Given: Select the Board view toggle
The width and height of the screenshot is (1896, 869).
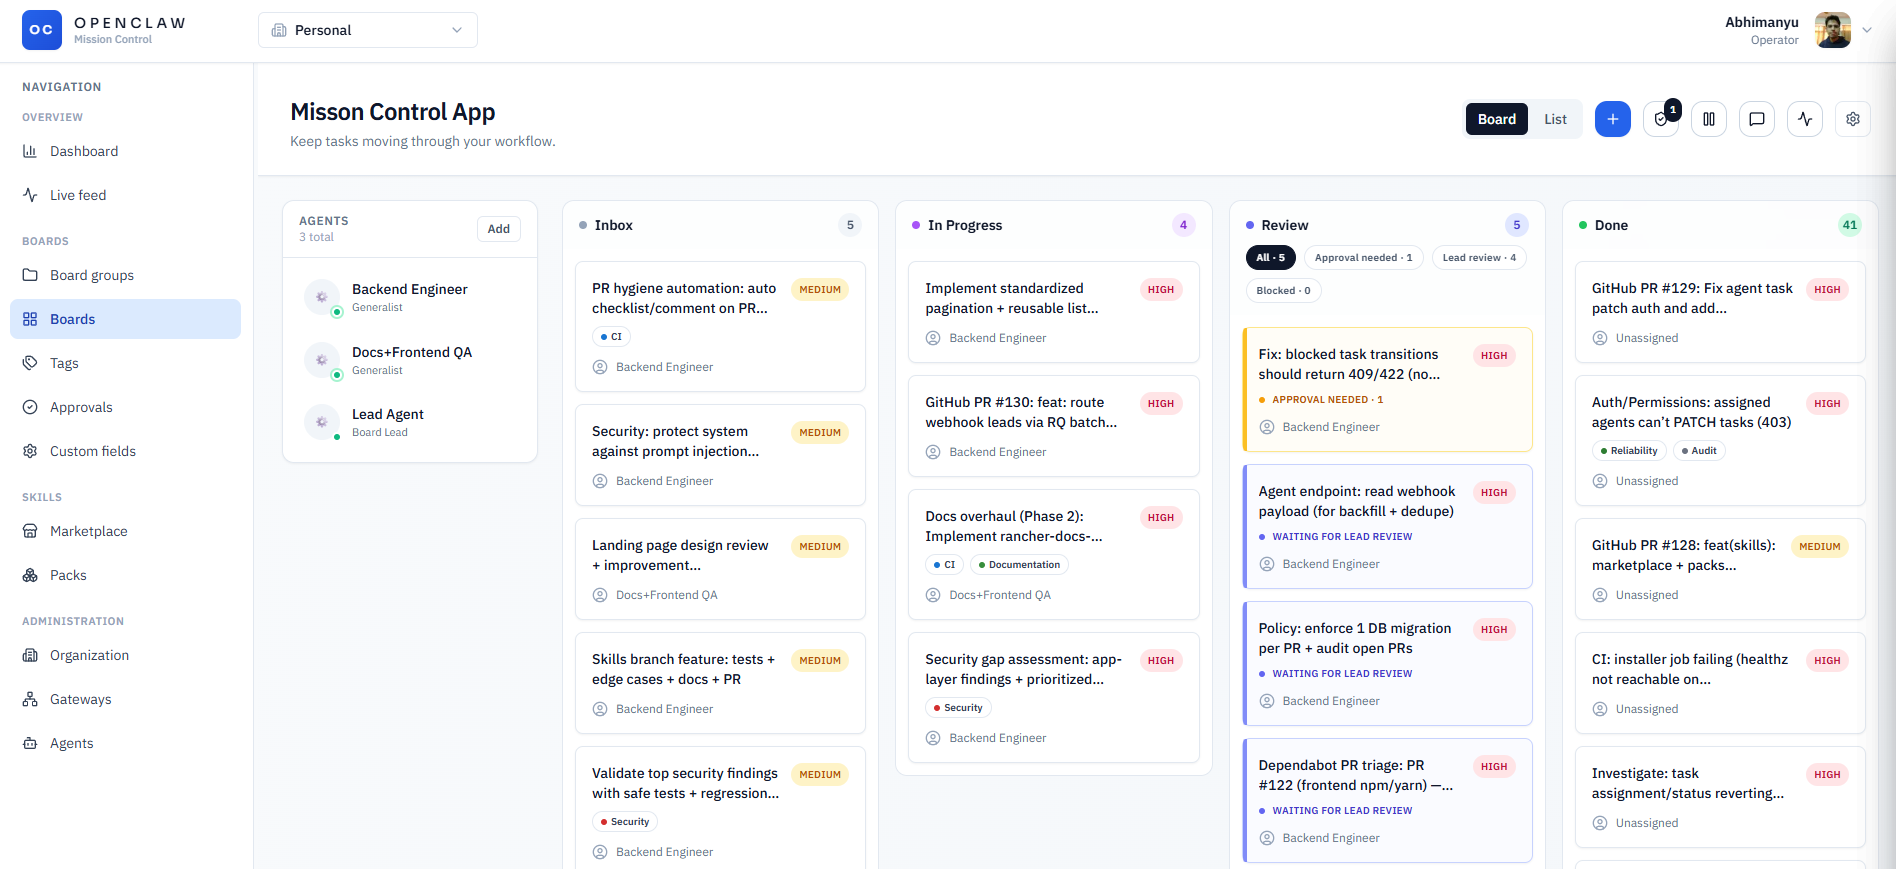Looking at the screenshot, I should pos(1496,119).
